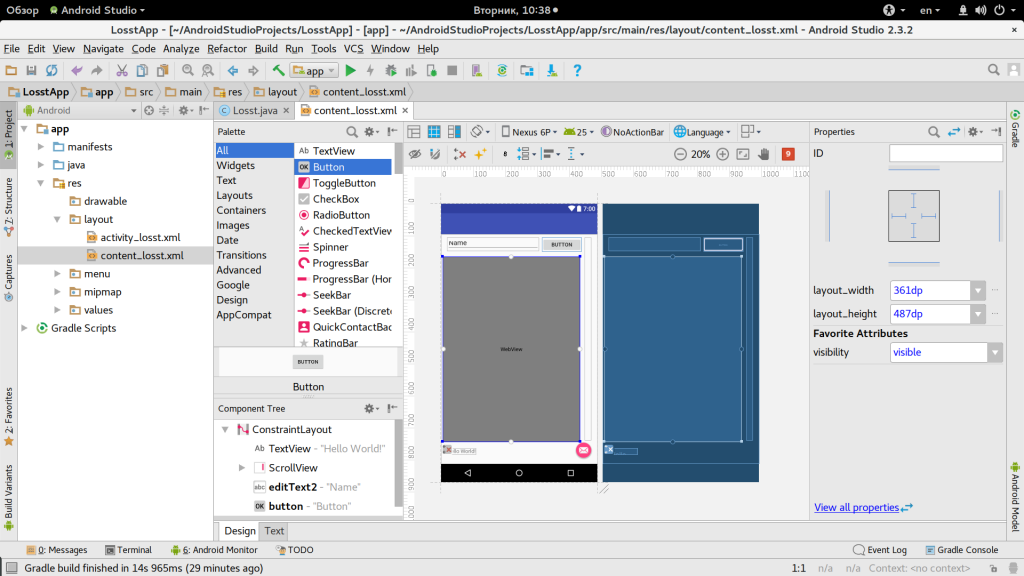
Task: Expand the ScrollView node in Component Tree
Action: 242,468
